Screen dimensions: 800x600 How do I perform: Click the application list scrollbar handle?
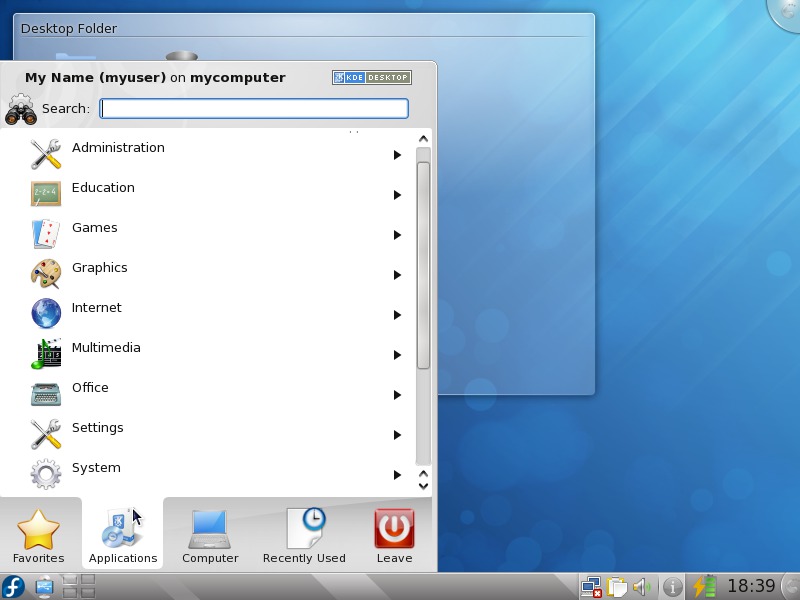pos(423,265)
